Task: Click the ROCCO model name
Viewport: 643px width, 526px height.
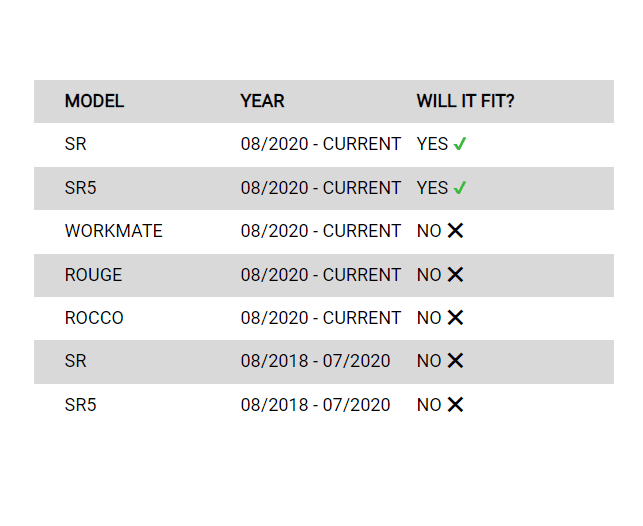Action: pos(94,318)
